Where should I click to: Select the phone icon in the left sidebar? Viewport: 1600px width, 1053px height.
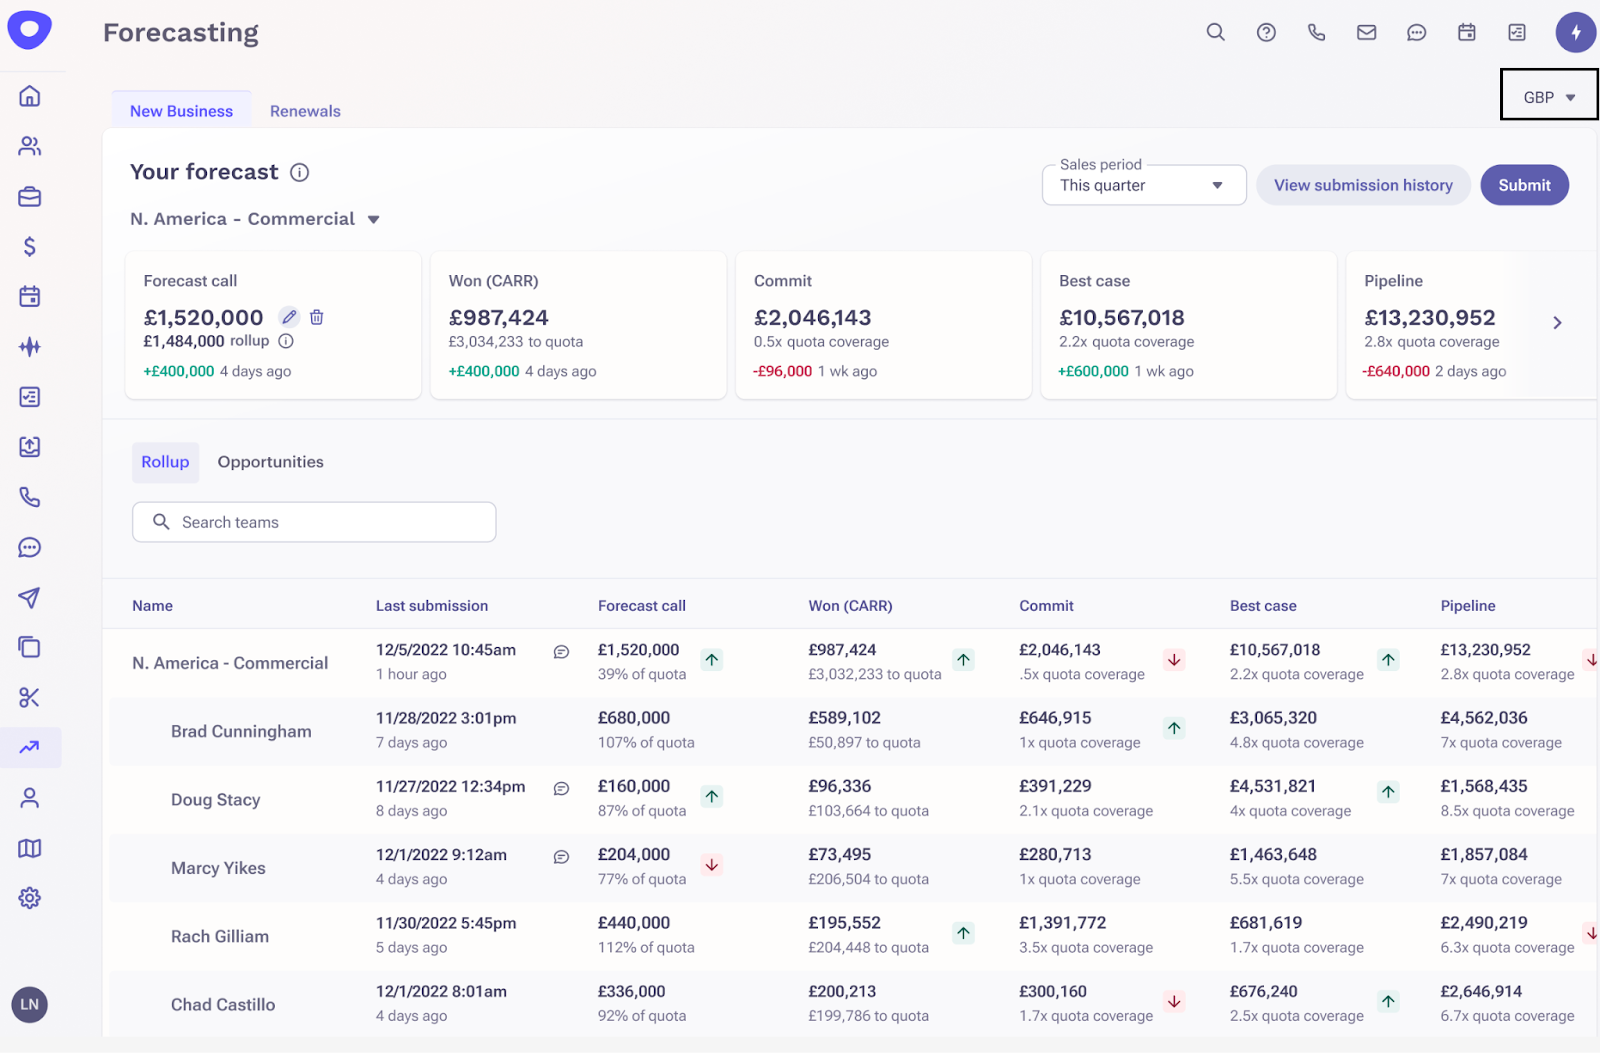[x=30, y=497]
